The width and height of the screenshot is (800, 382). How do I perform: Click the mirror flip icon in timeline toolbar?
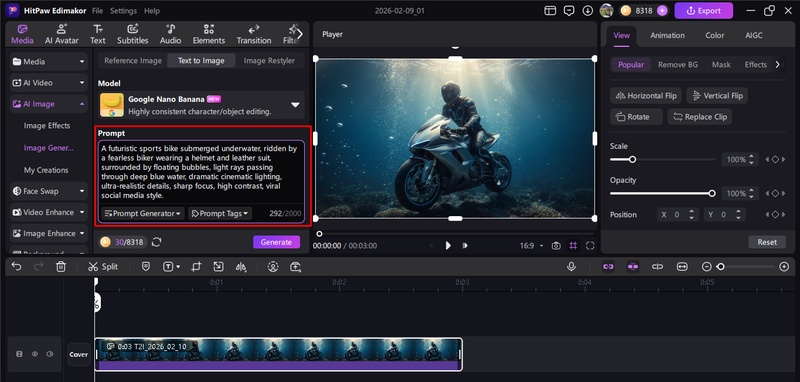(x=241, y=266)
